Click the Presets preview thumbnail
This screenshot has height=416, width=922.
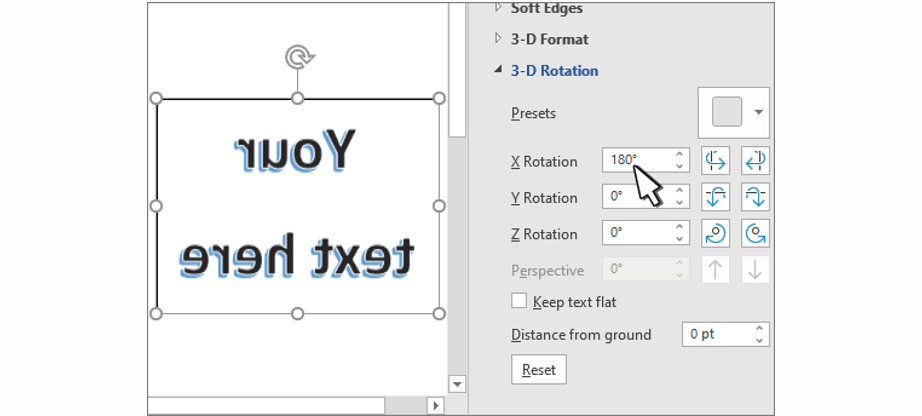(727, 112)
